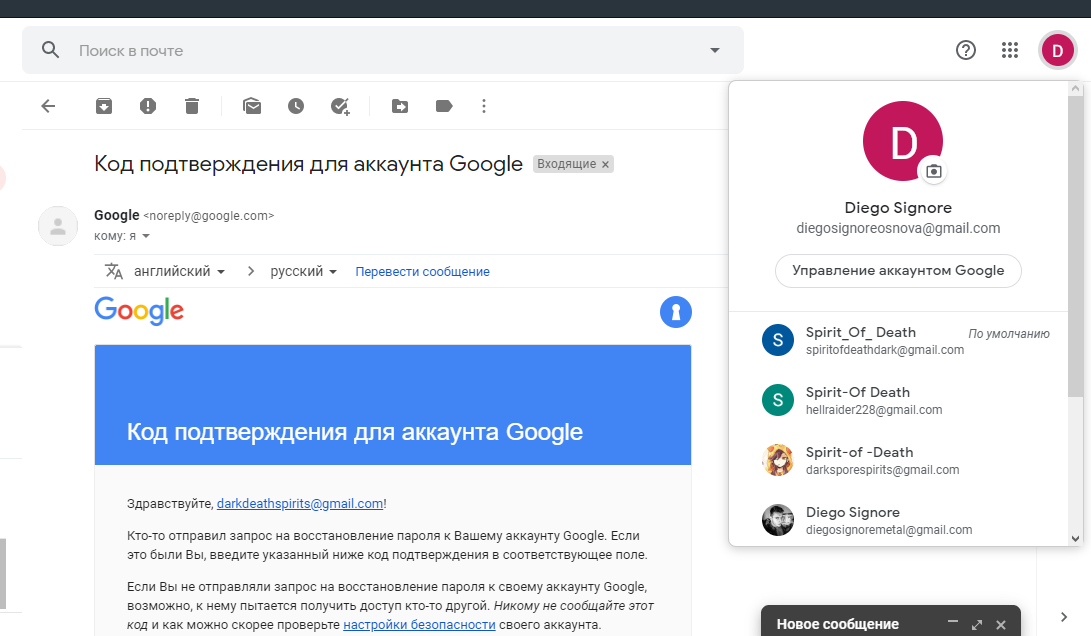The image size is (1091, 636).
Task: Close the Новое сообщение compose window
Action: coord(1001,624)
